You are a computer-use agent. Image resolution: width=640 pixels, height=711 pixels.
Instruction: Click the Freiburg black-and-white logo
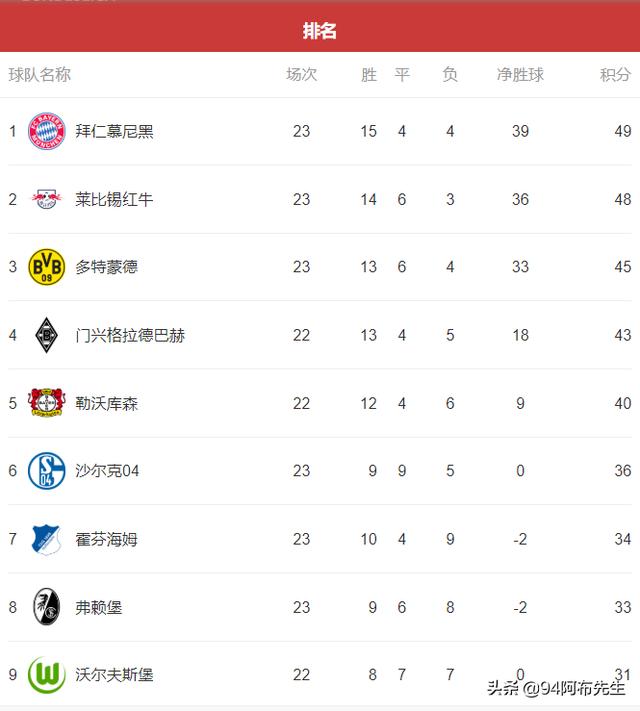[x=47, y=607]
